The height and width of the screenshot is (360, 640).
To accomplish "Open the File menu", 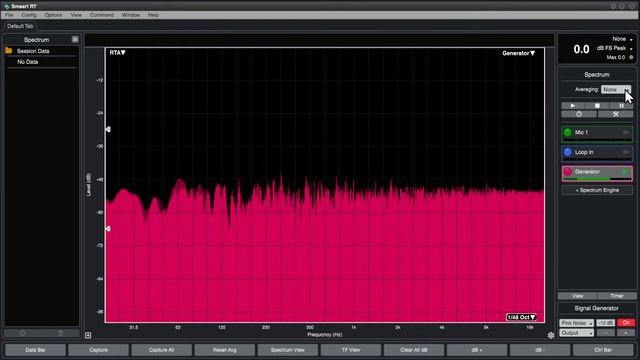I will tap(9, 15).
